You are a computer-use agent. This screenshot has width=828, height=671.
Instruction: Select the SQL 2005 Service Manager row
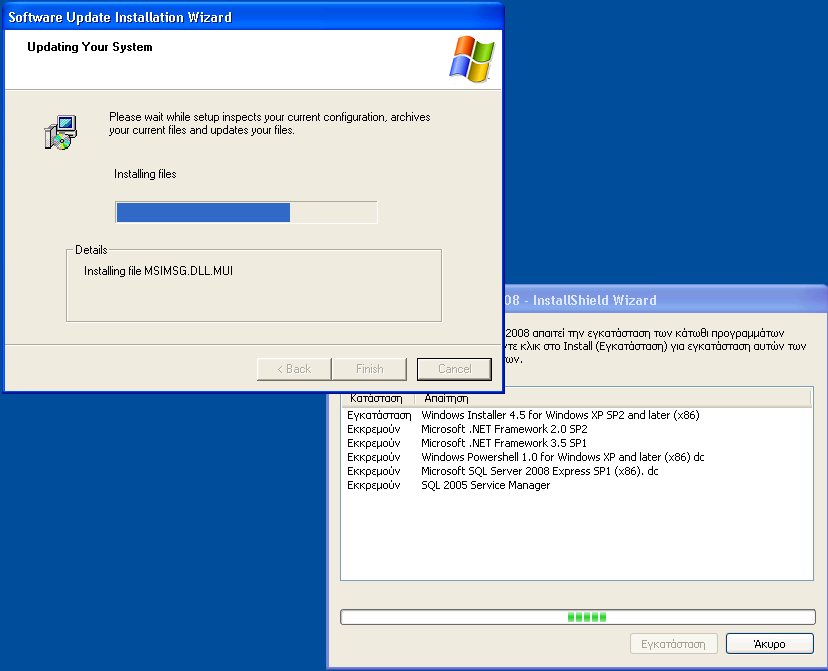577,485
